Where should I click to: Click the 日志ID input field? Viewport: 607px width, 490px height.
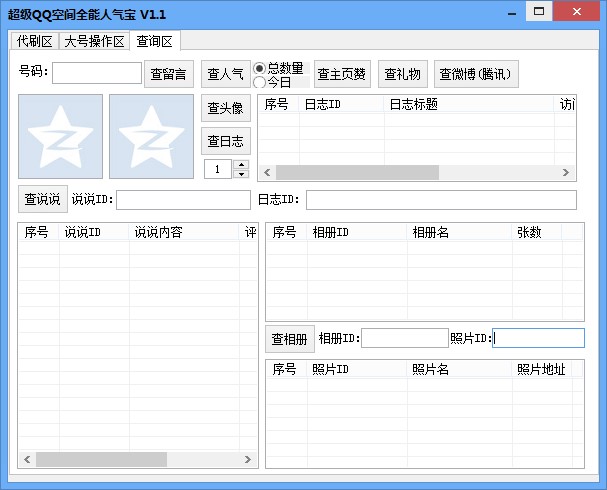point(441,200)
